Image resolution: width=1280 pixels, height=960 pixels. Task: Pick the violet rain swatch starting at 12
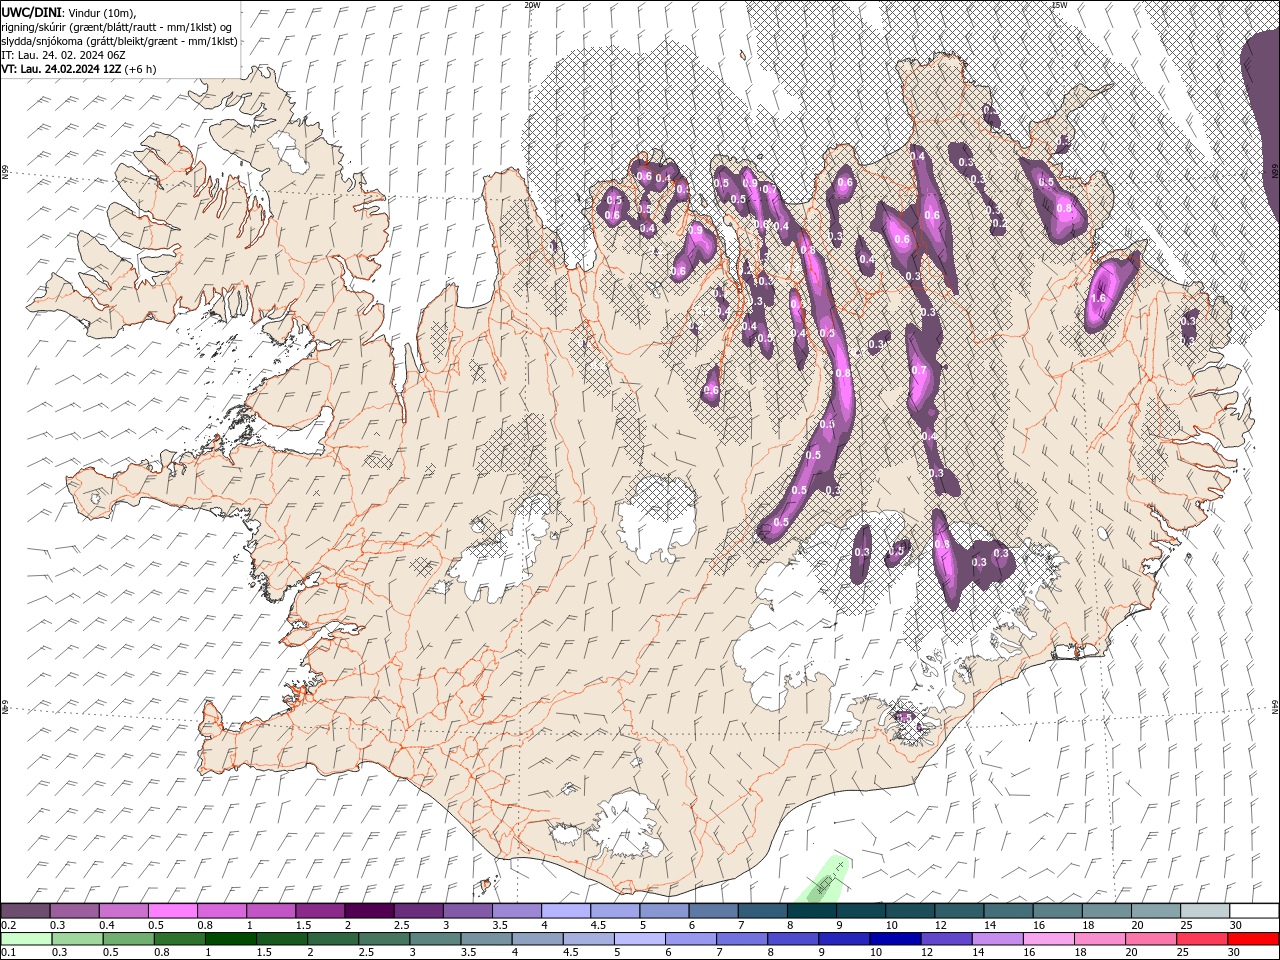[945, 939]
